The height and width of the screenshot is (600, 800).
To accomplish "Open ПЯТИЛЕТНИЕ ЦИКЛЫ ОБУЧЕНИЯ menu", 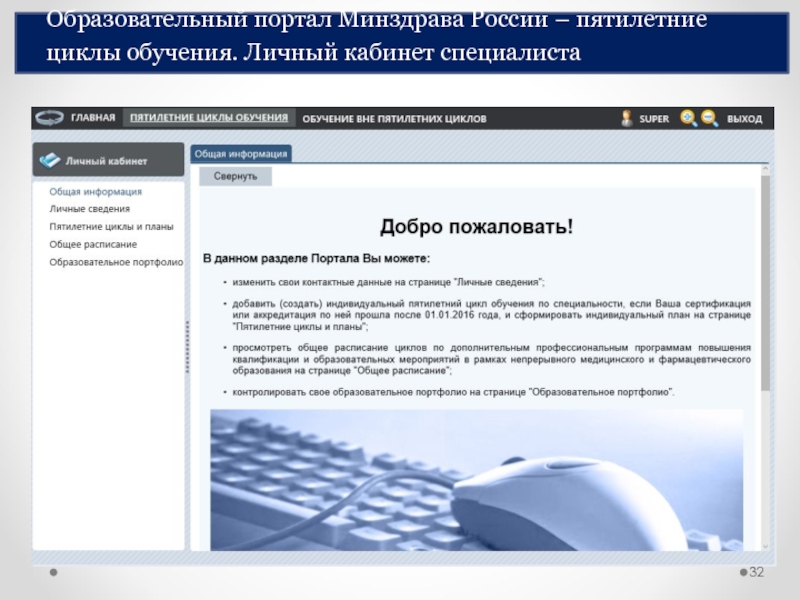I will 209,118.
